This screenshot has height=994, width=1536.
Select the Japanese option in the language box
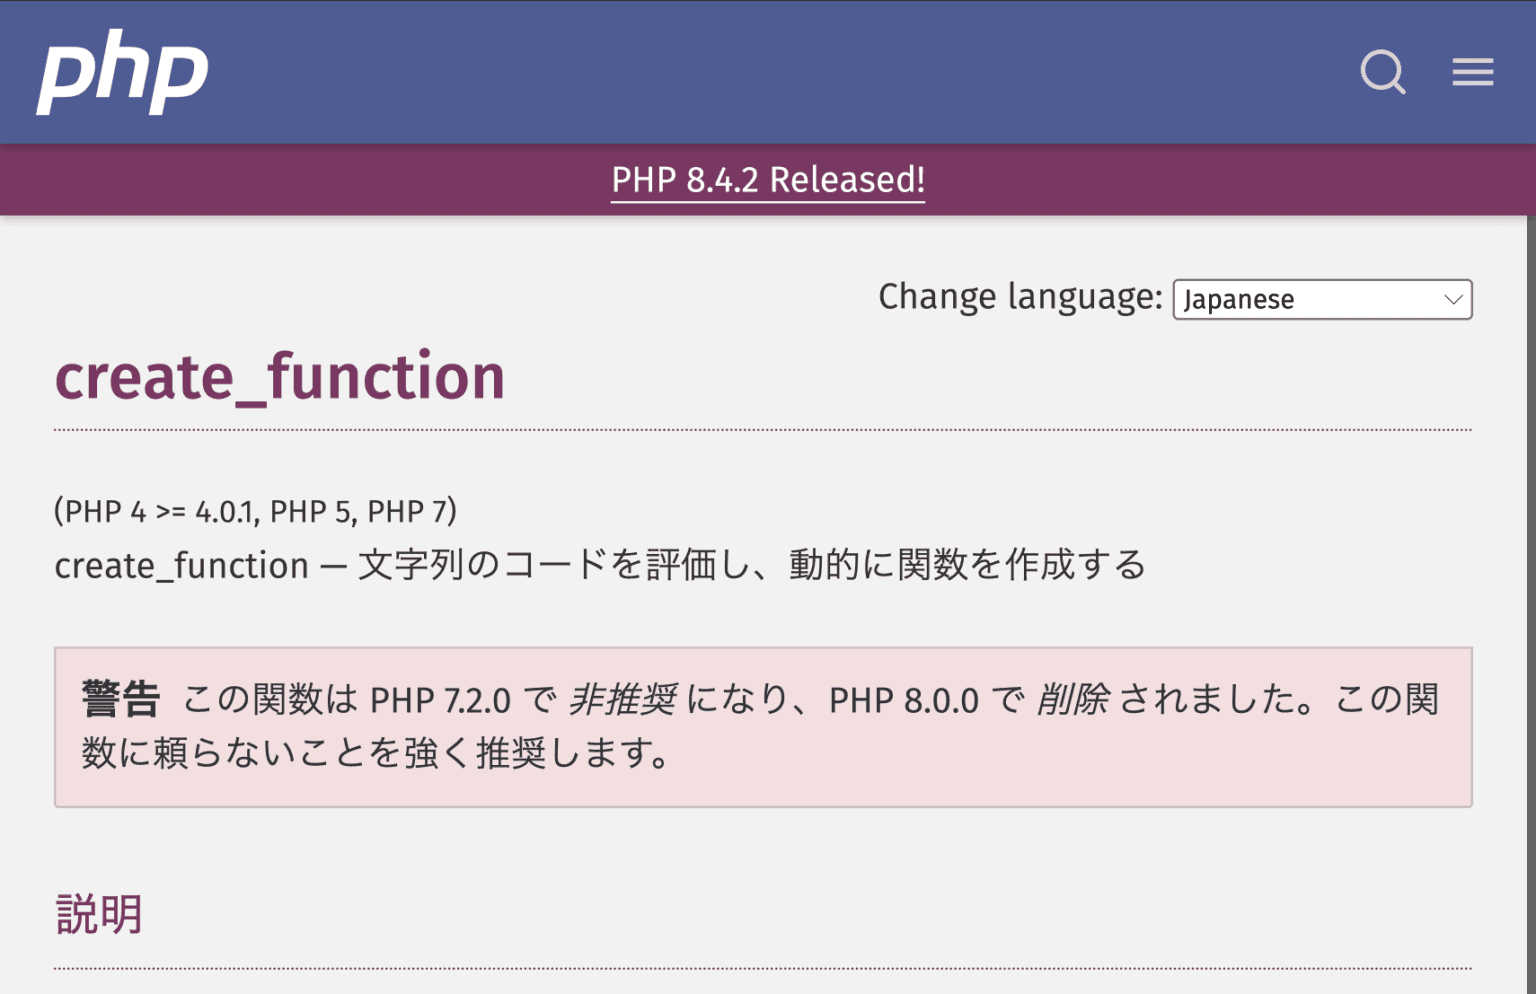[1238, 299]
